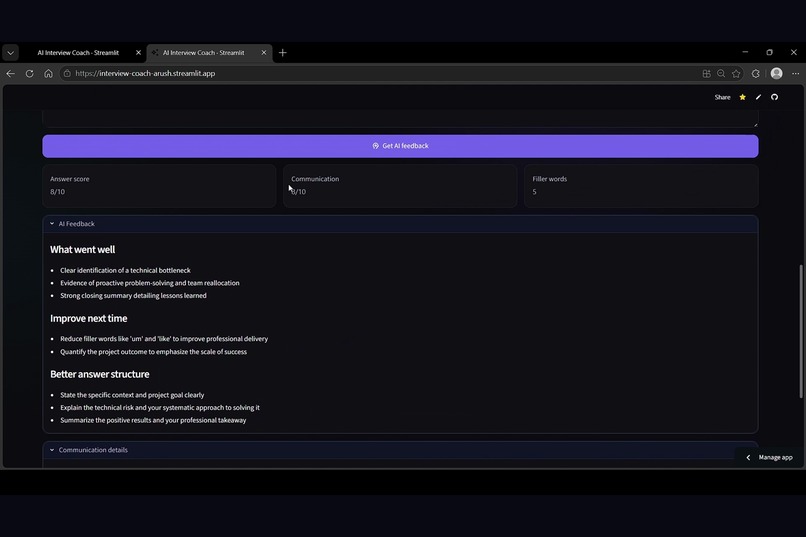Image resolution: width=806 pixels, height=537 pixels.
Task: Restore down the browser window
Action: (x=770, y=52)
